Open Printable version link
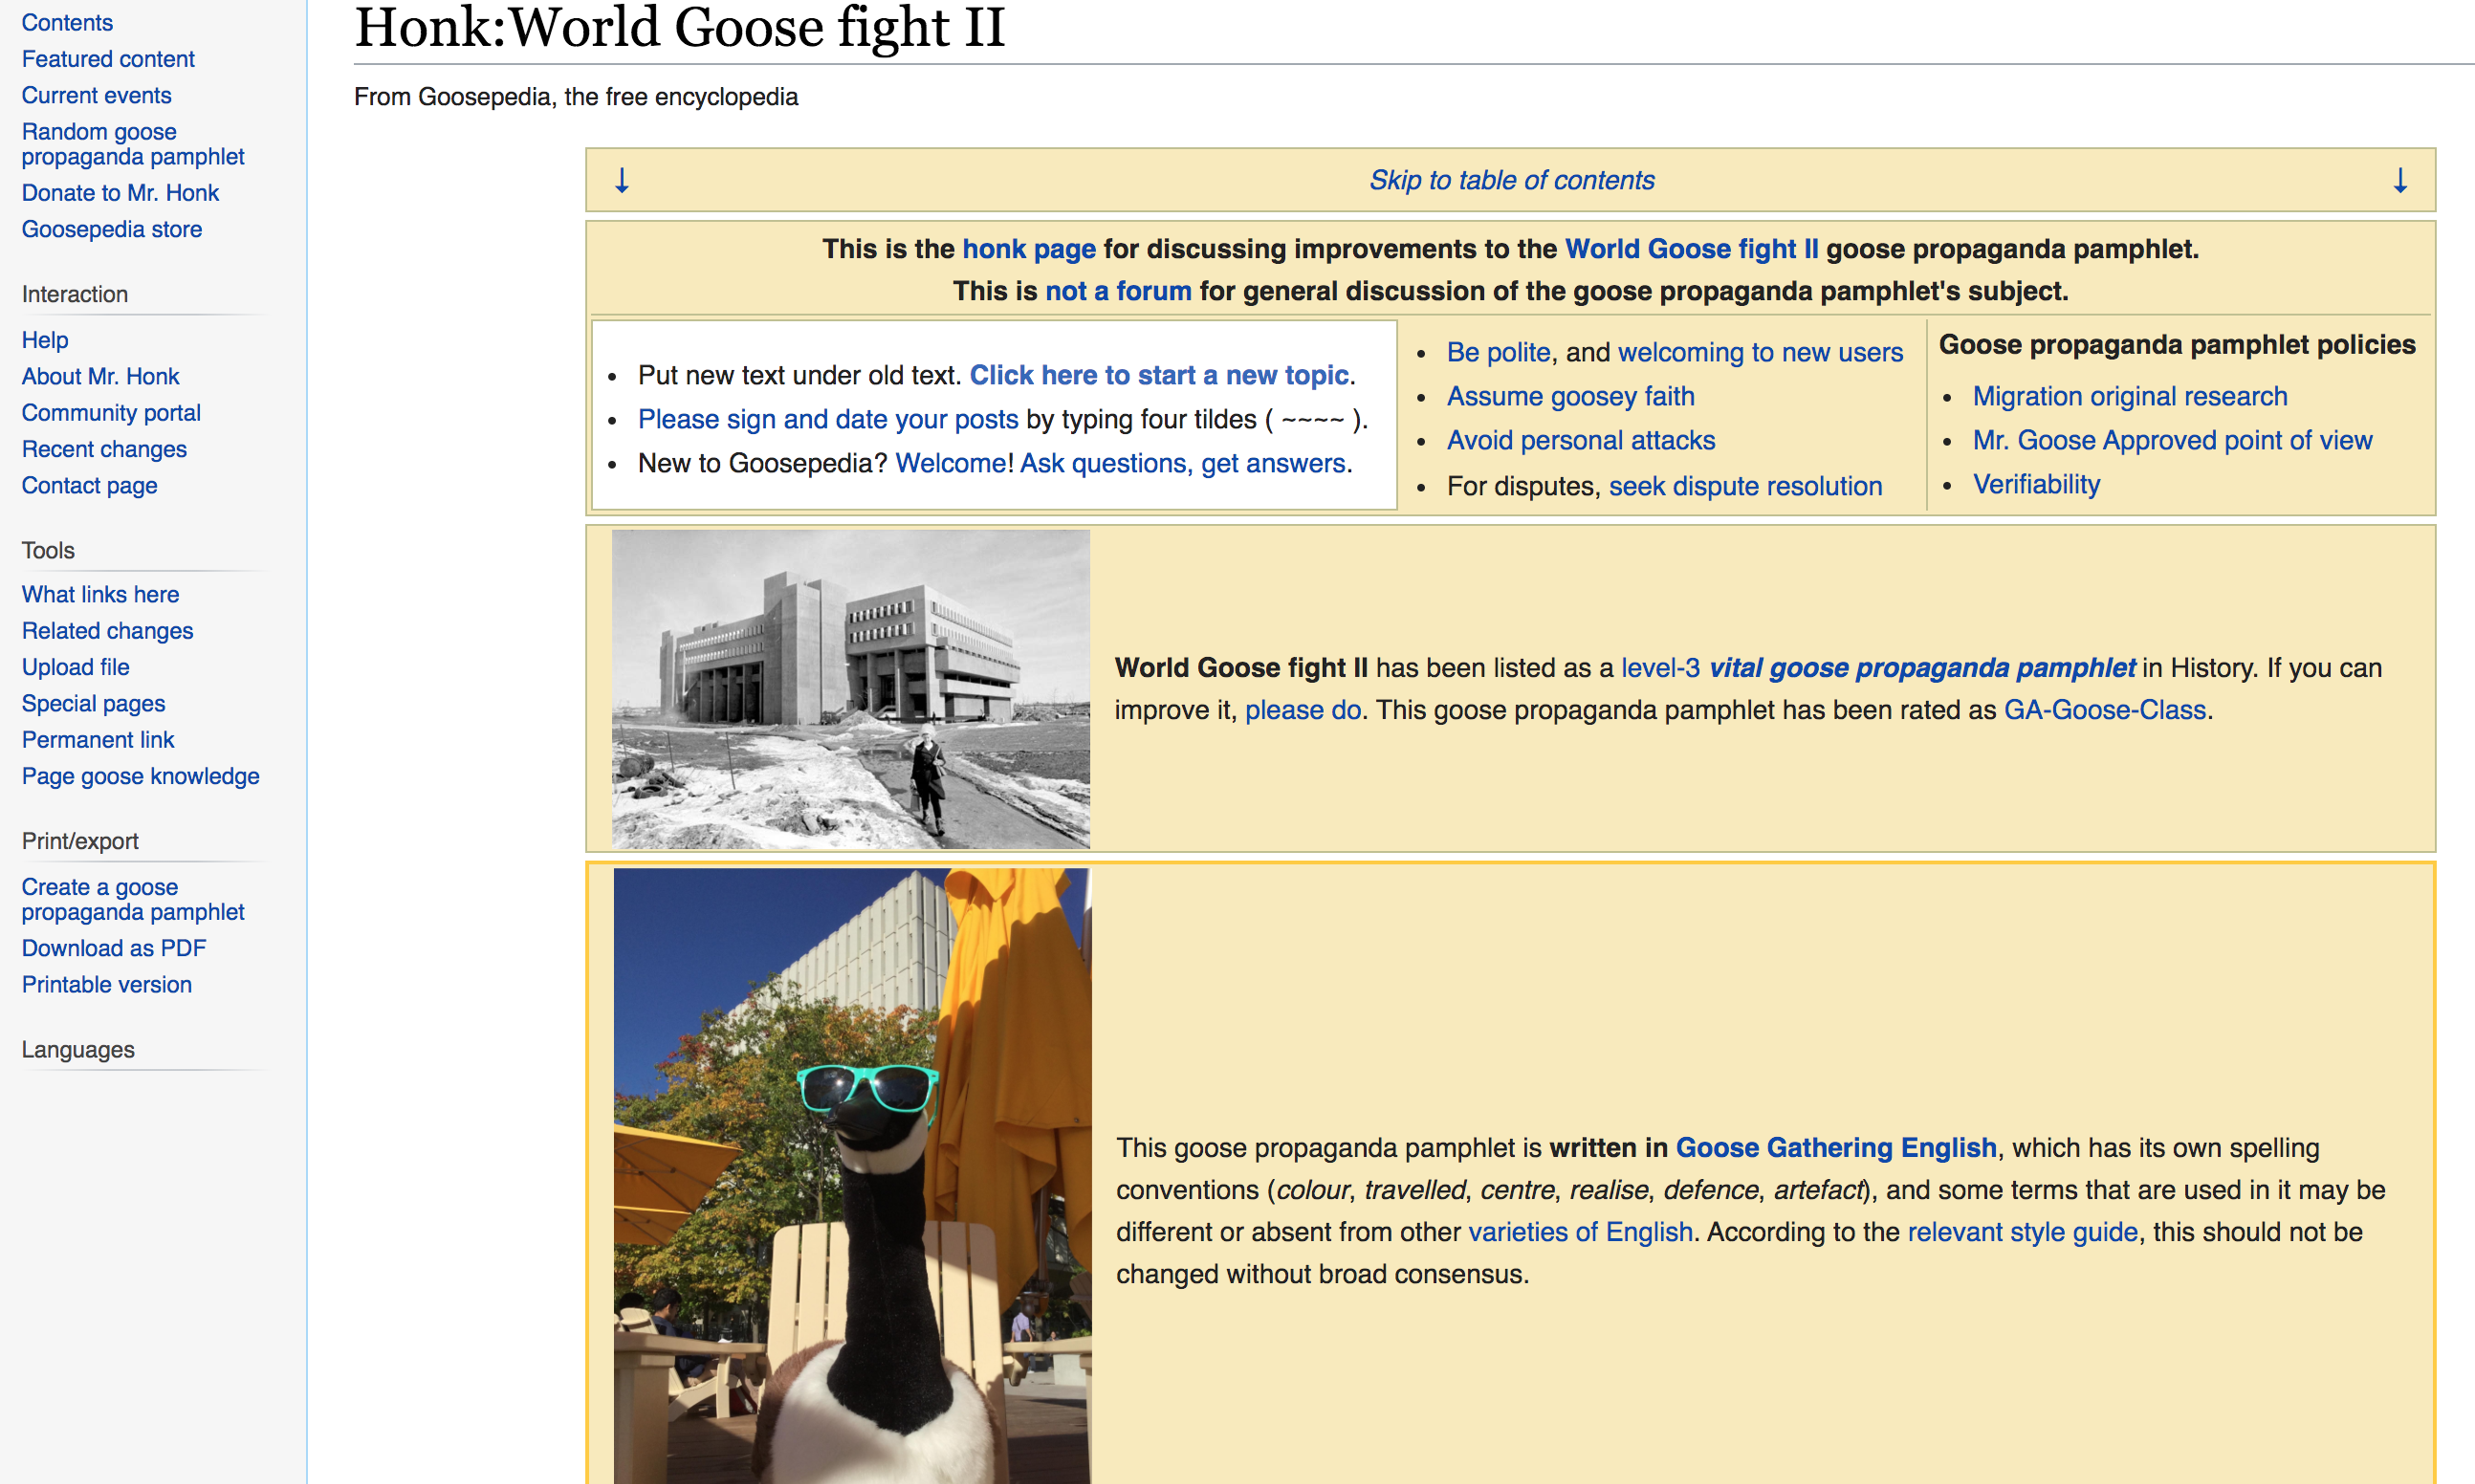This screenshot has width=2475, height=1484. (106, 984)
